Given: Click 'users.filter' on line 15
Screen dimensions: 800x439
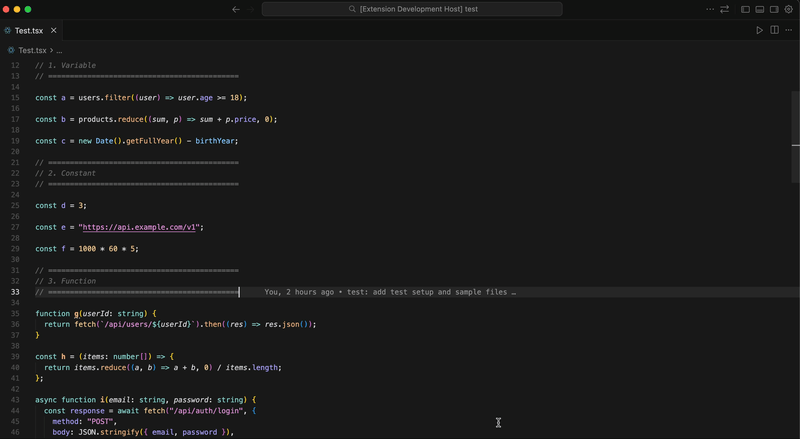Looking at the screenshot, I should click(104, 97).
